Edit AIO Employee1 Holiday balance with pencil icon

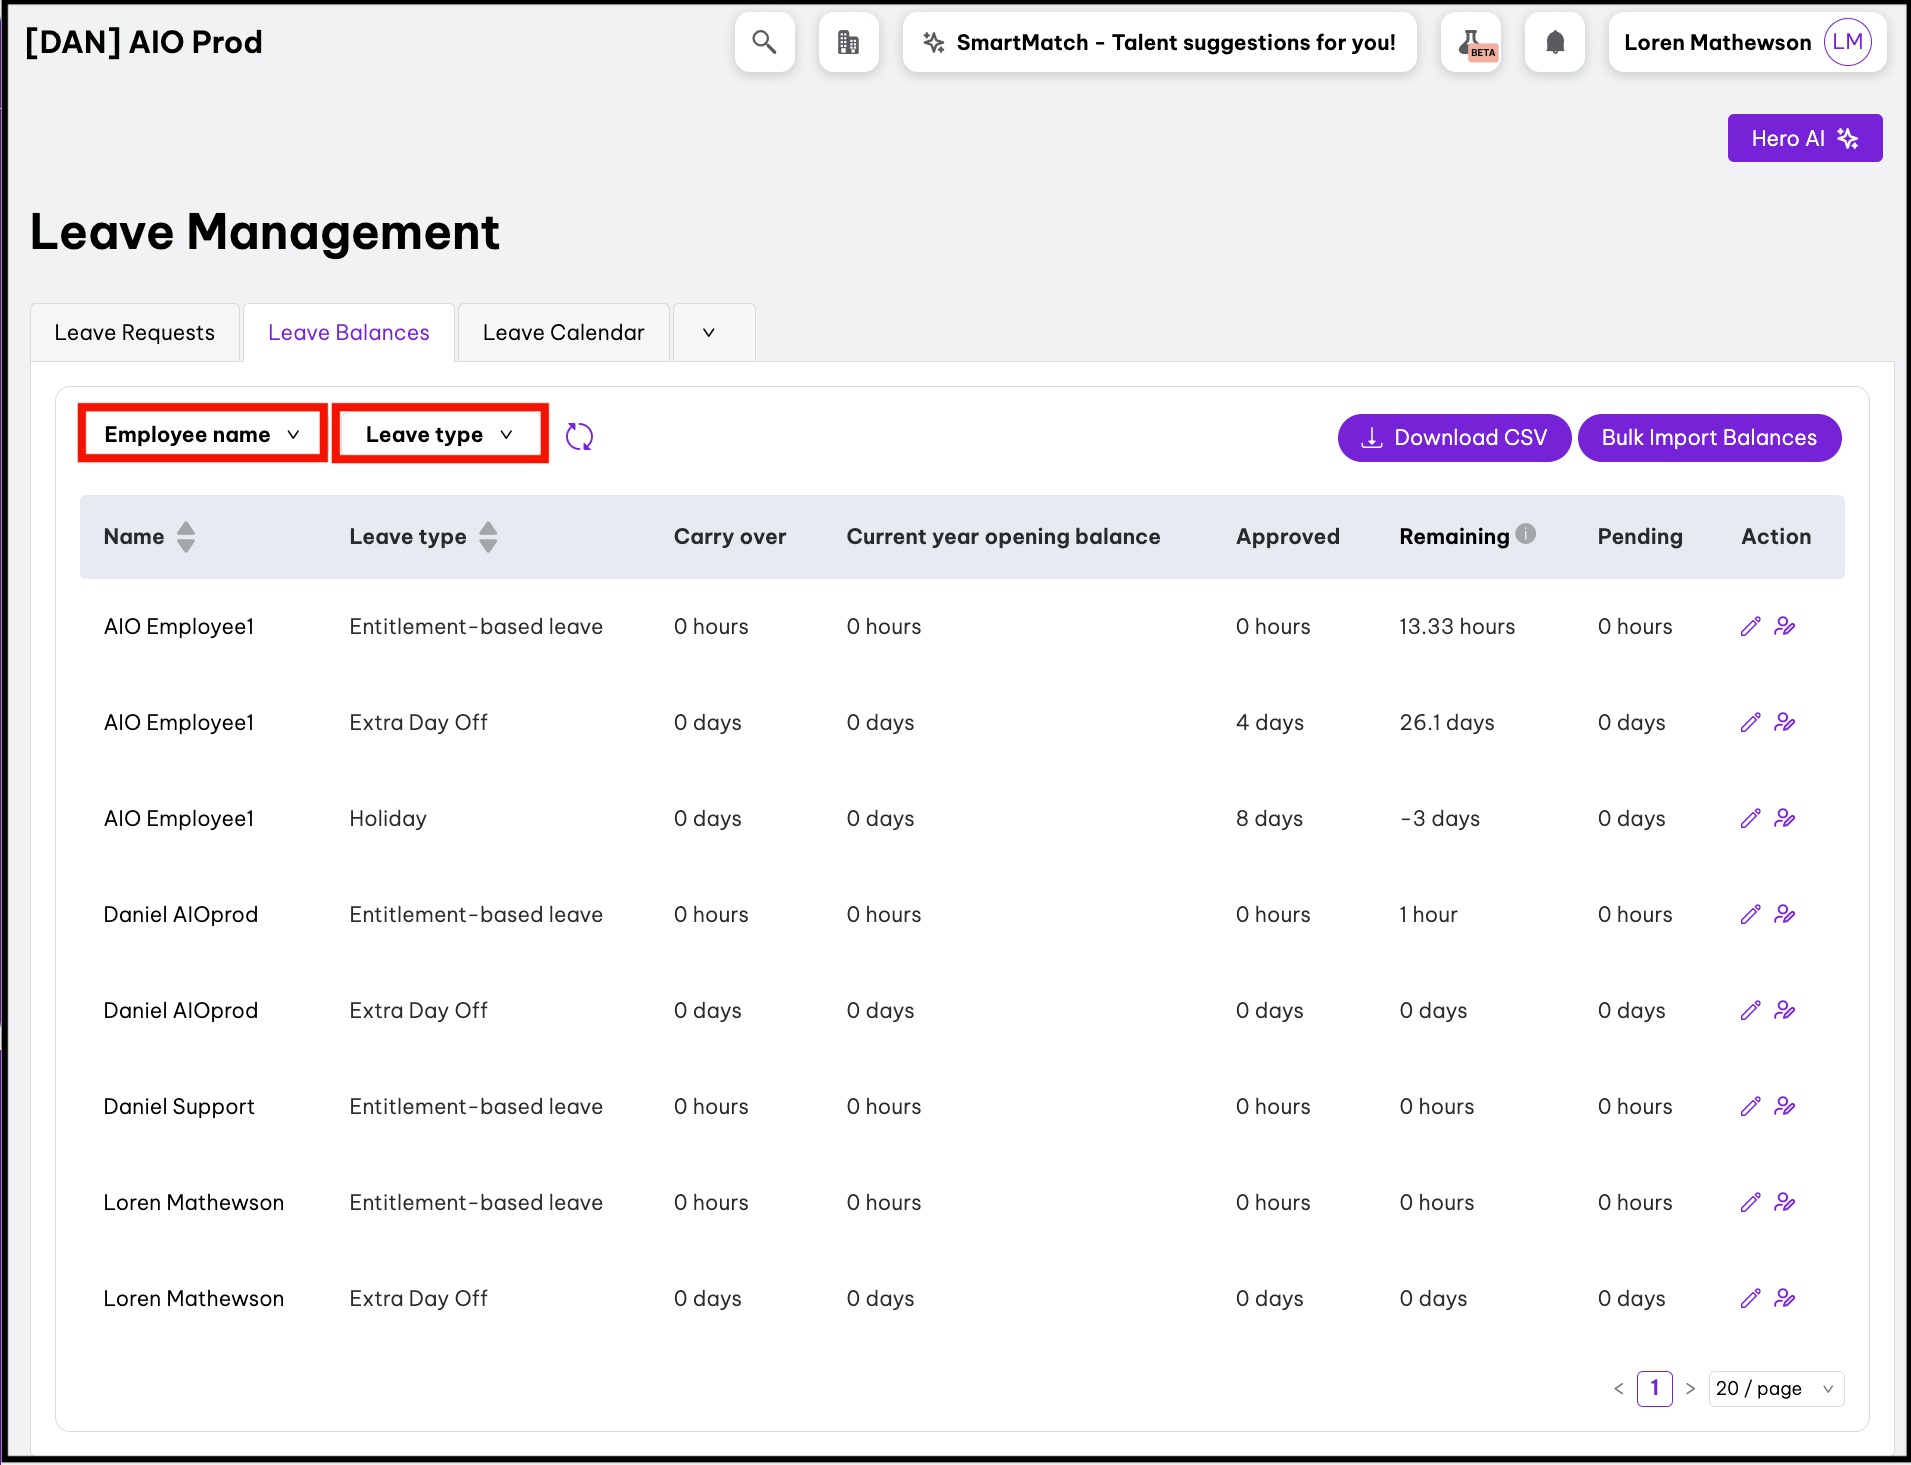click(x=1750, y=818)
